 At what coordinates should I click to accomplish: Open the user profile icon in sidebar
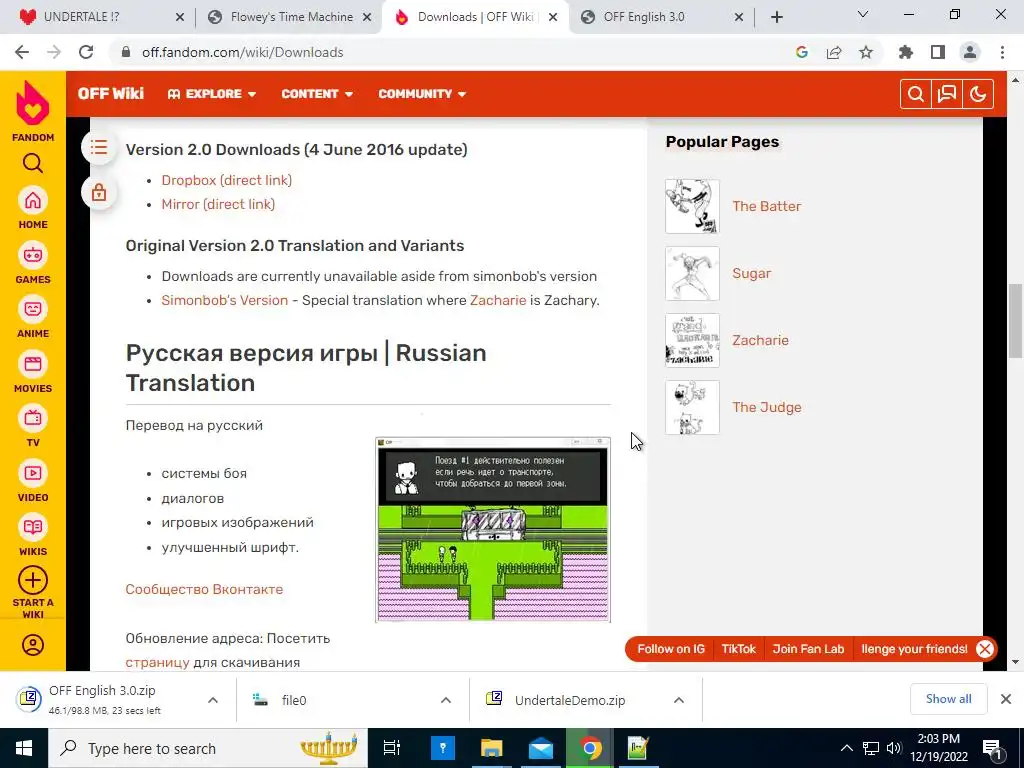point(33,645)
